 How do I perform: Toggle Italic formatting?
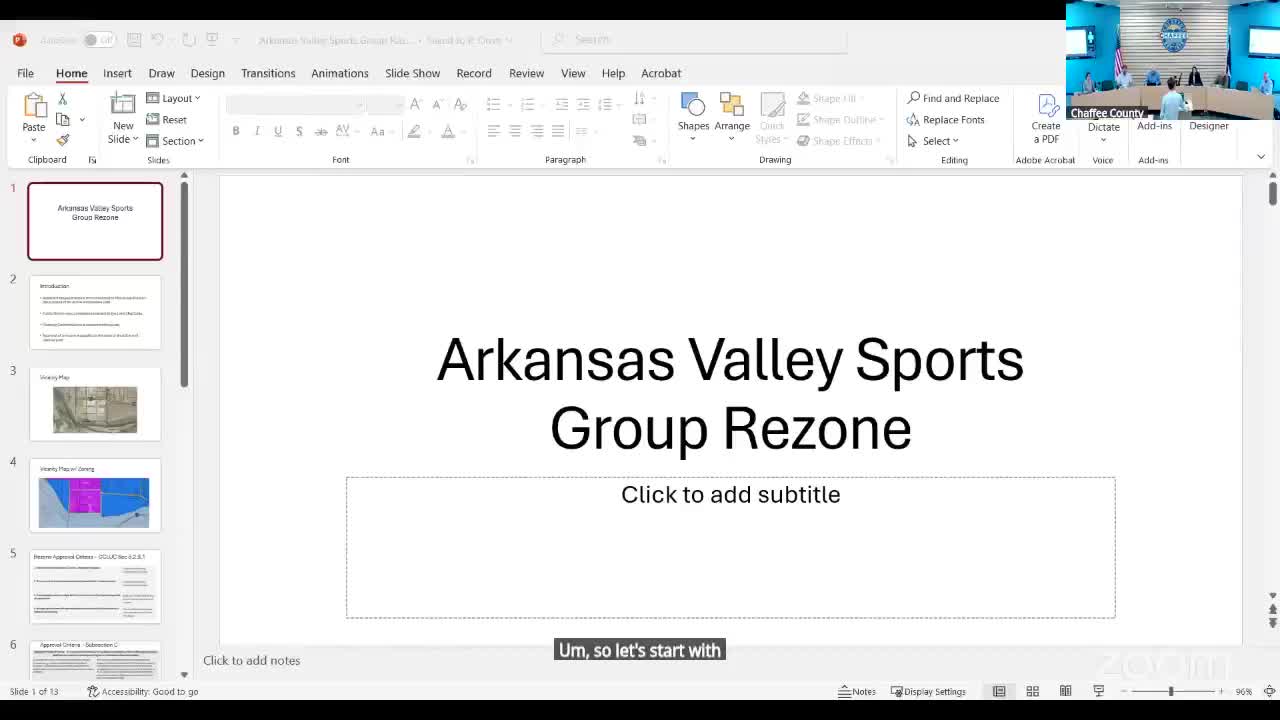pyautogui.click(x=257, y=131)
